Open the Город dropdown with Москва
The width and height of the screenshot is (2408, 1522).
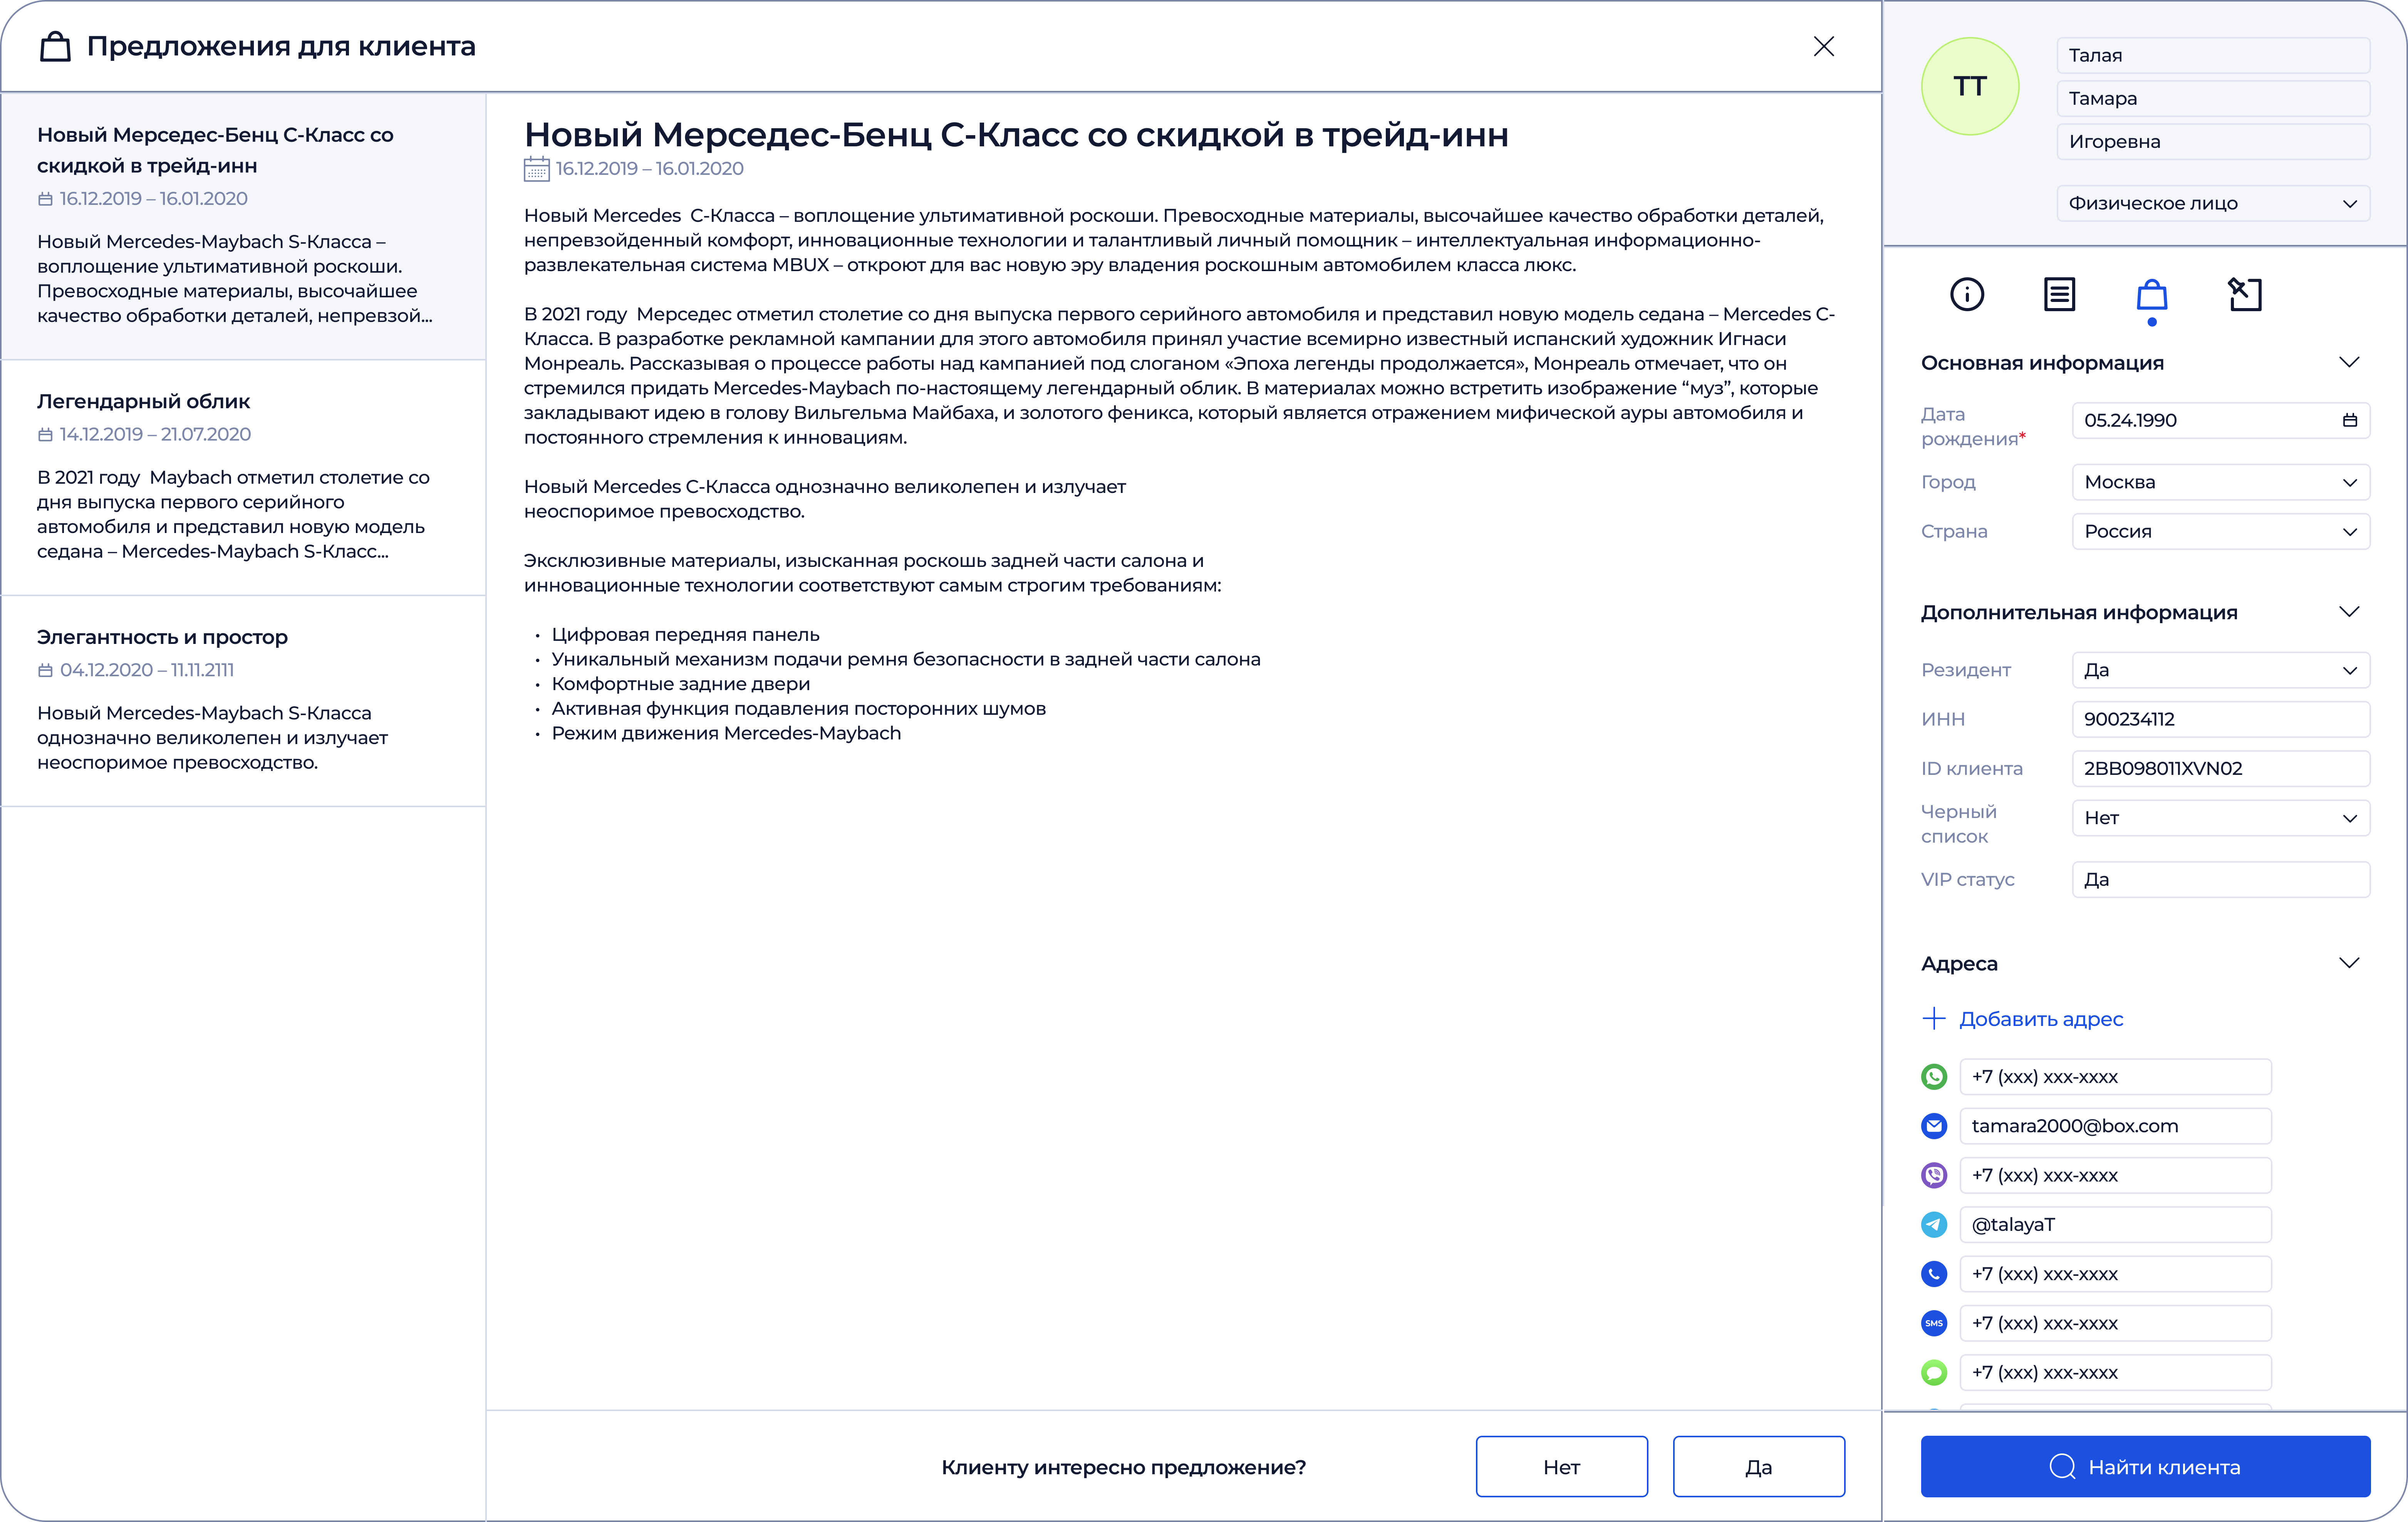(x=2220, y=482)
